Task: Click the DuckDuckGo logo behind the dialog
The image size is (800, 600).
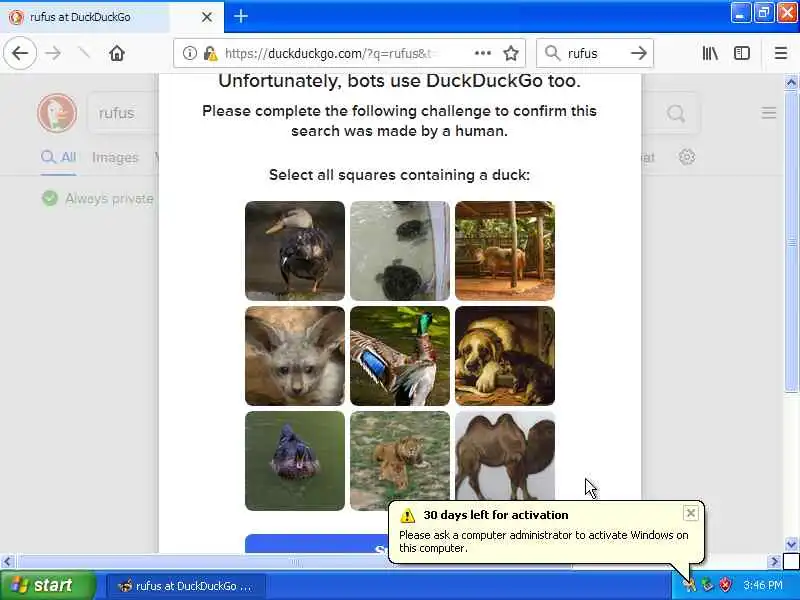Action: point(57,113)
